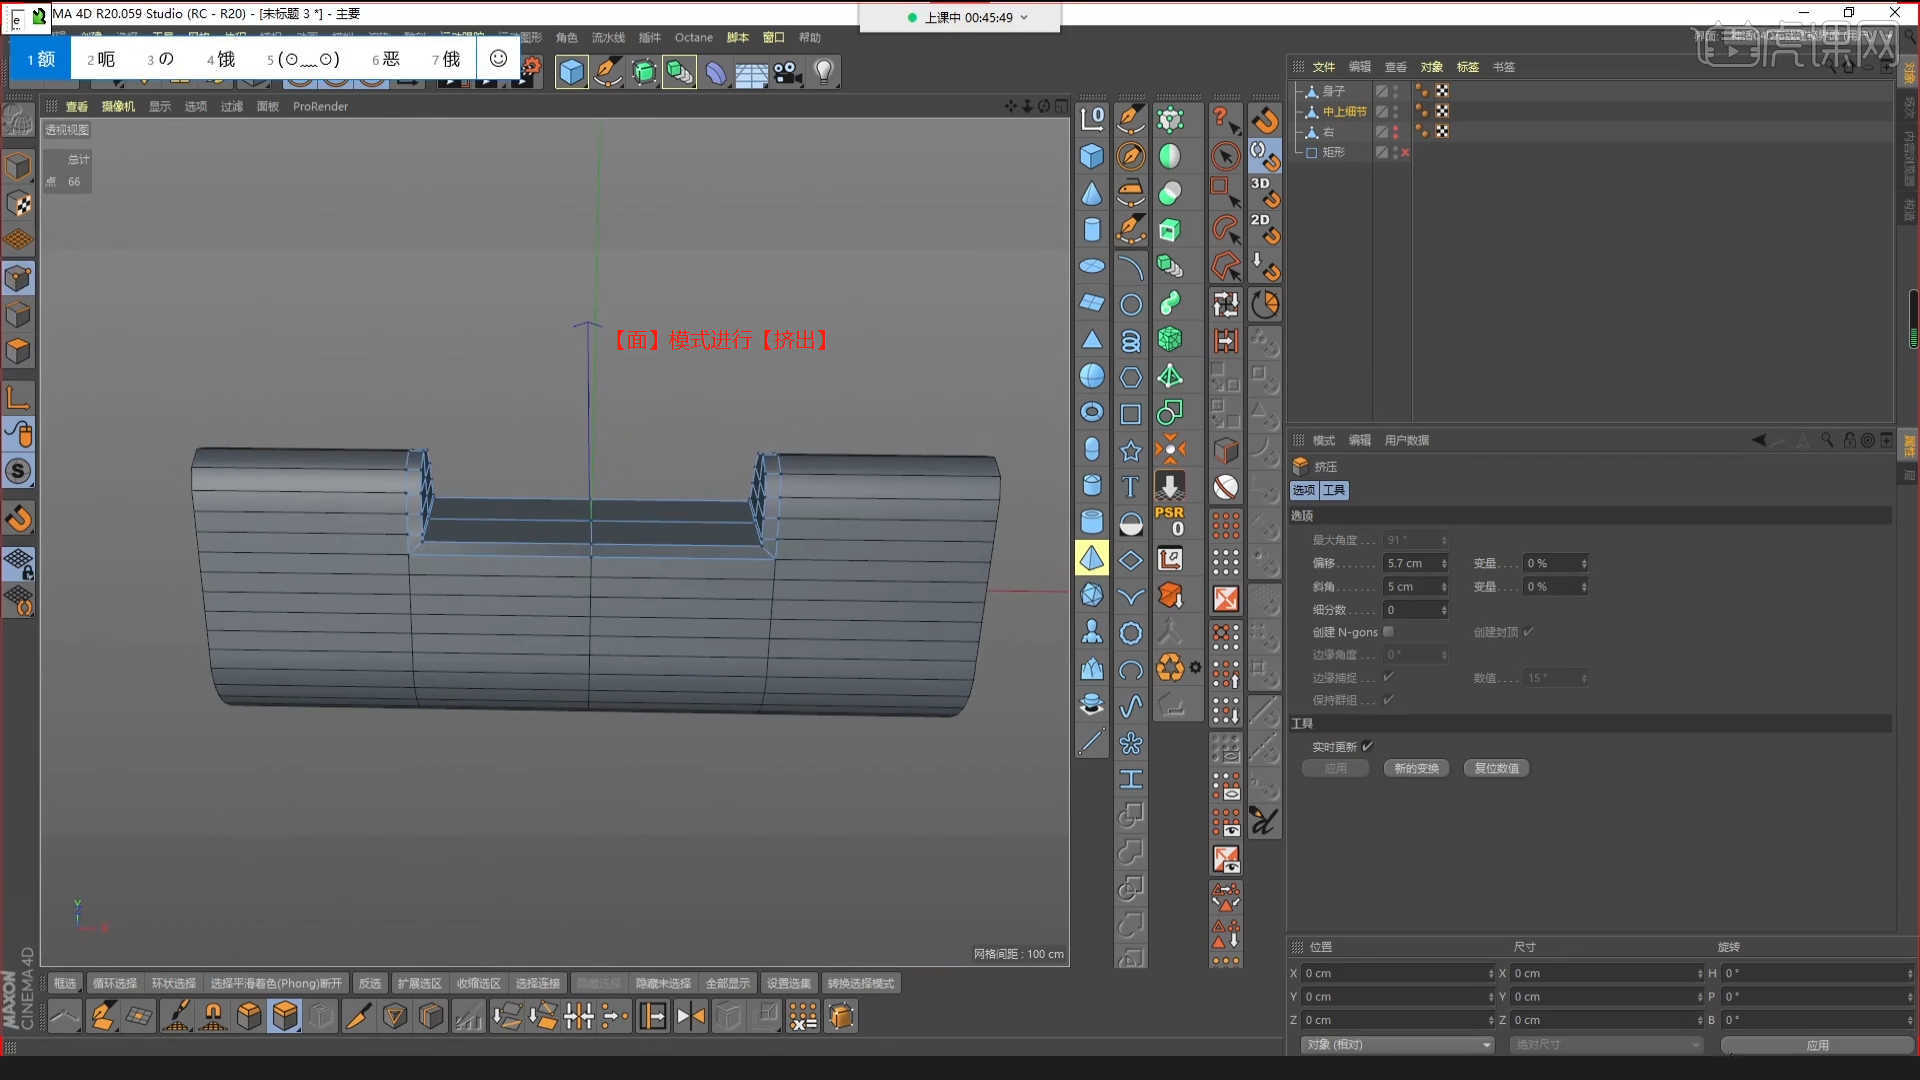Toggle the 创建封顶 checkbox
This screenshot has height=1080, width=1920.
pyautogui.click(x=1529, y=632)
